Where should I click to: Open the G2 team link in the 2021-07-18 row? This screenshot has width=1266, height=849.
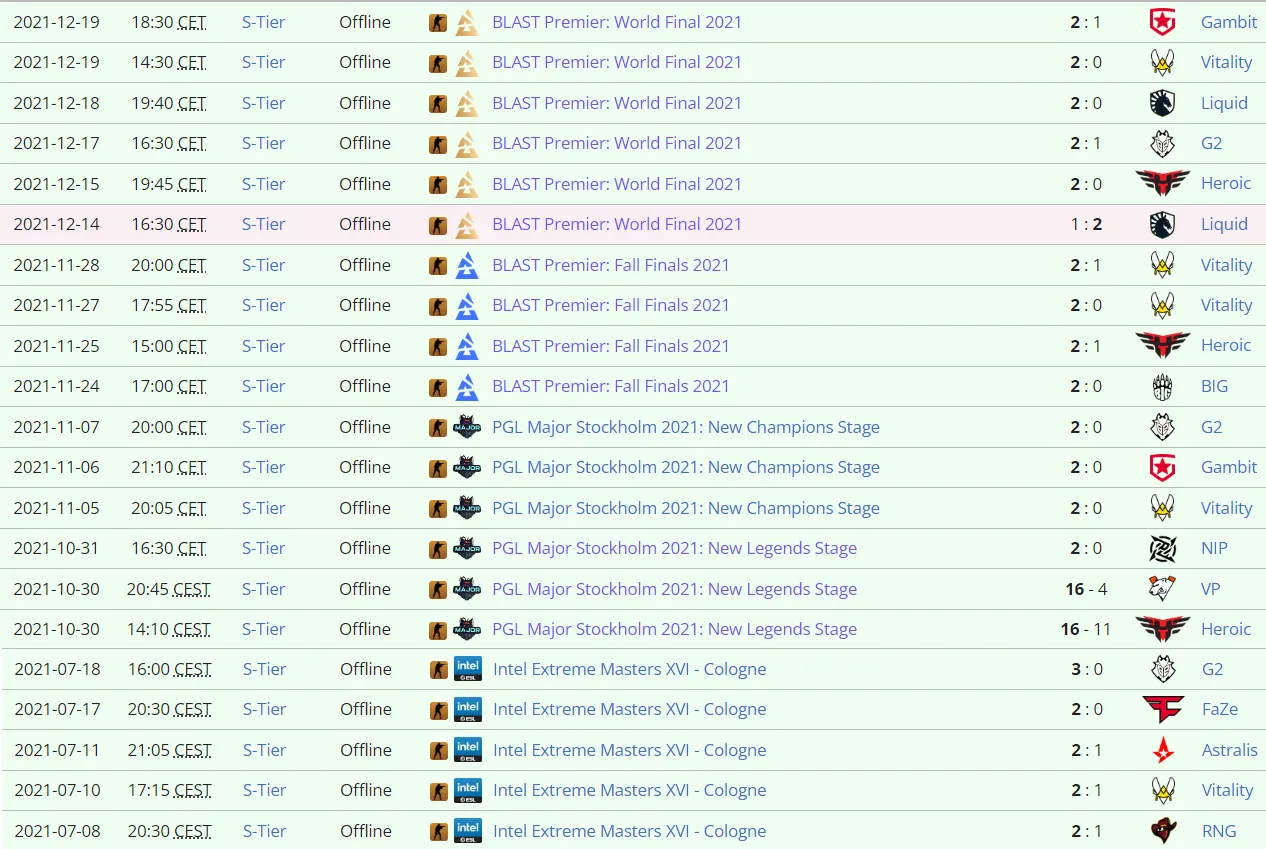pos(1212,669)
